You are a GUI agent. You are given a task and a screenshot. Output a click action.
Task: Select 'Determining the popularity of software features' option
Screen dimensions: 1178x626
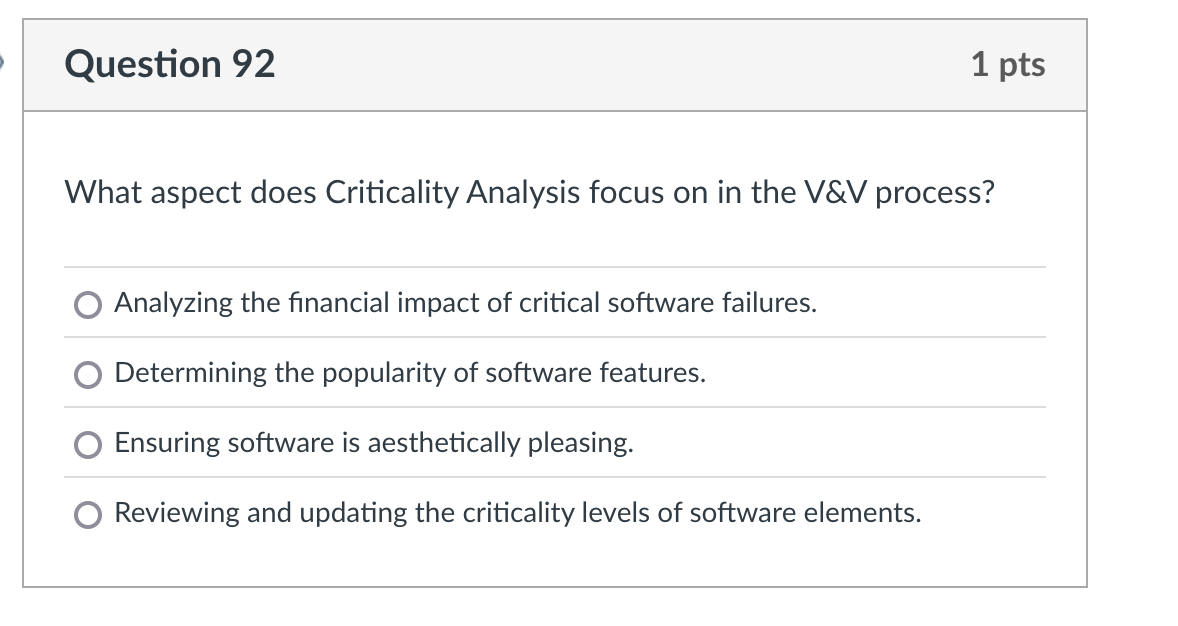(89, 373)
